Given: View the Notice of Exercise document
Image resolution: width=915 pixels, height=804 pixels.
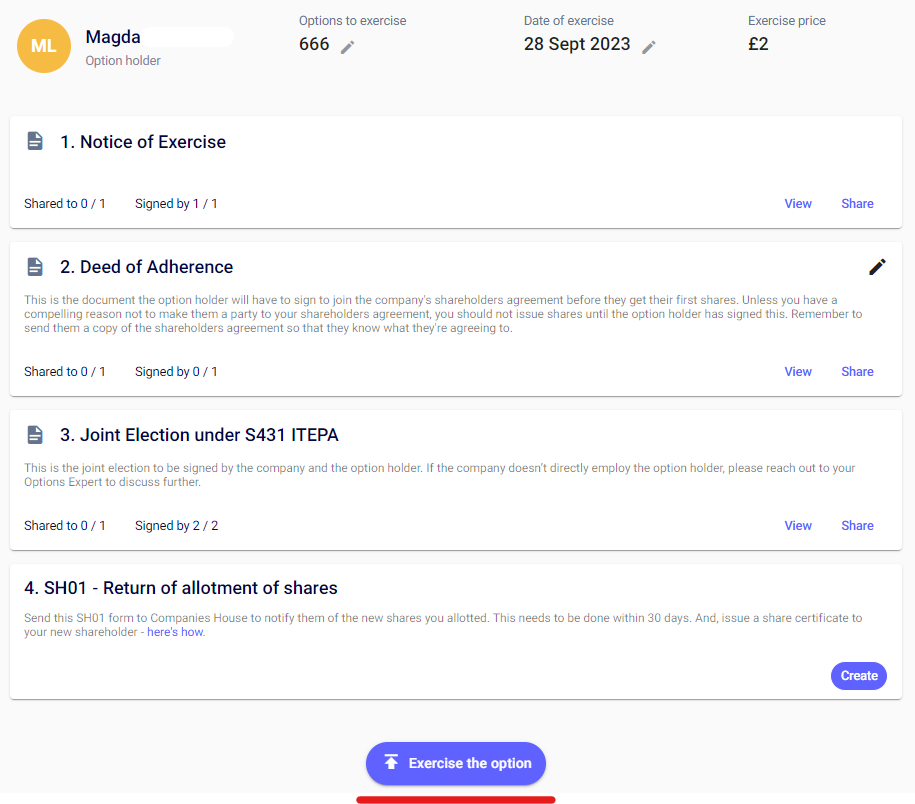Looking at the screenshot, I should [x=798, y=204].
